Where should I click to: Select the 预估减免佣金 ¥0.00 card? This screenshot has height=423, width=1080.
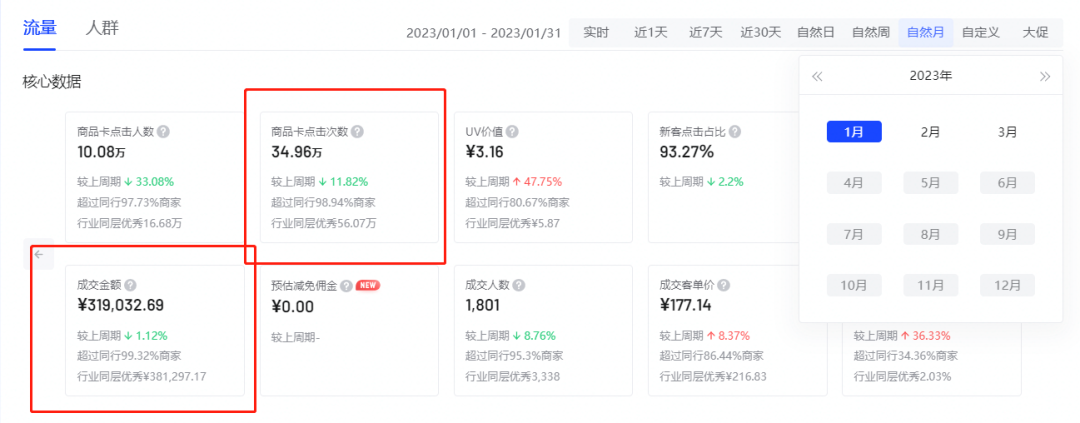pyautogui.click(x=349, y=331)
